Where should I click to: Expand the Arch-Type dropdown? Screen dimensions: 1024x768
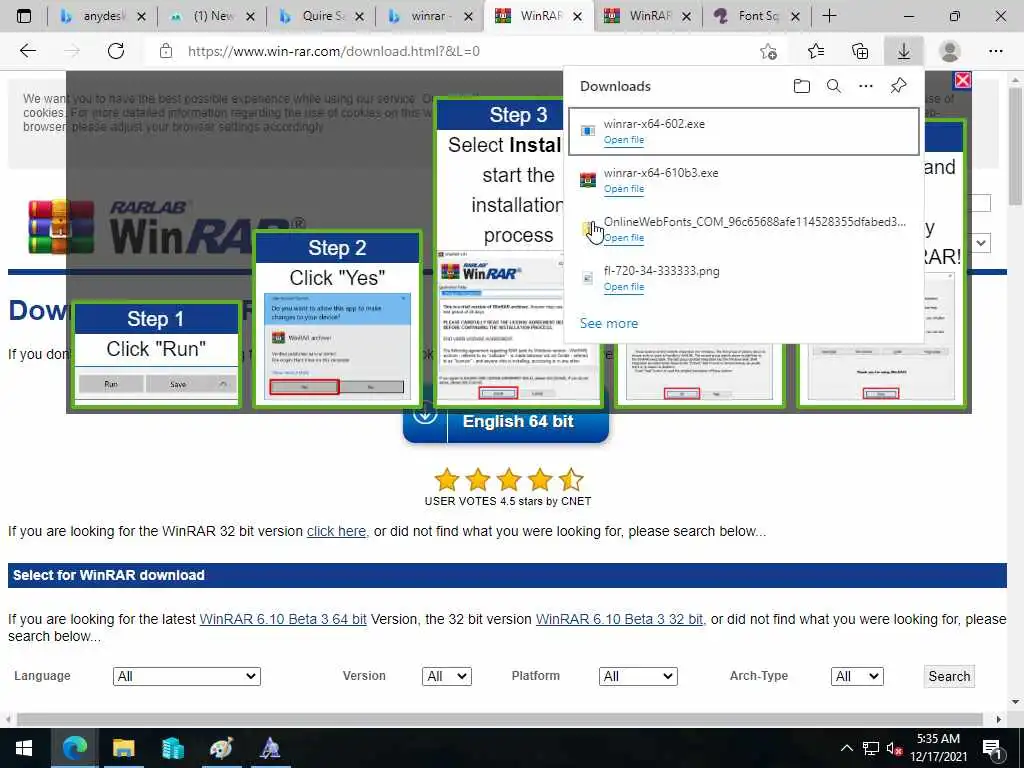[857, 677]
